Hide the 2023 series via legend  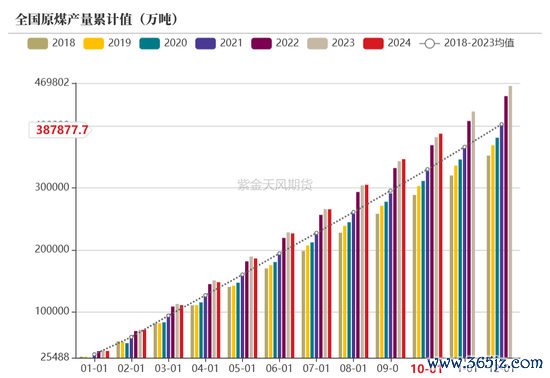click(x=331, y=43)
